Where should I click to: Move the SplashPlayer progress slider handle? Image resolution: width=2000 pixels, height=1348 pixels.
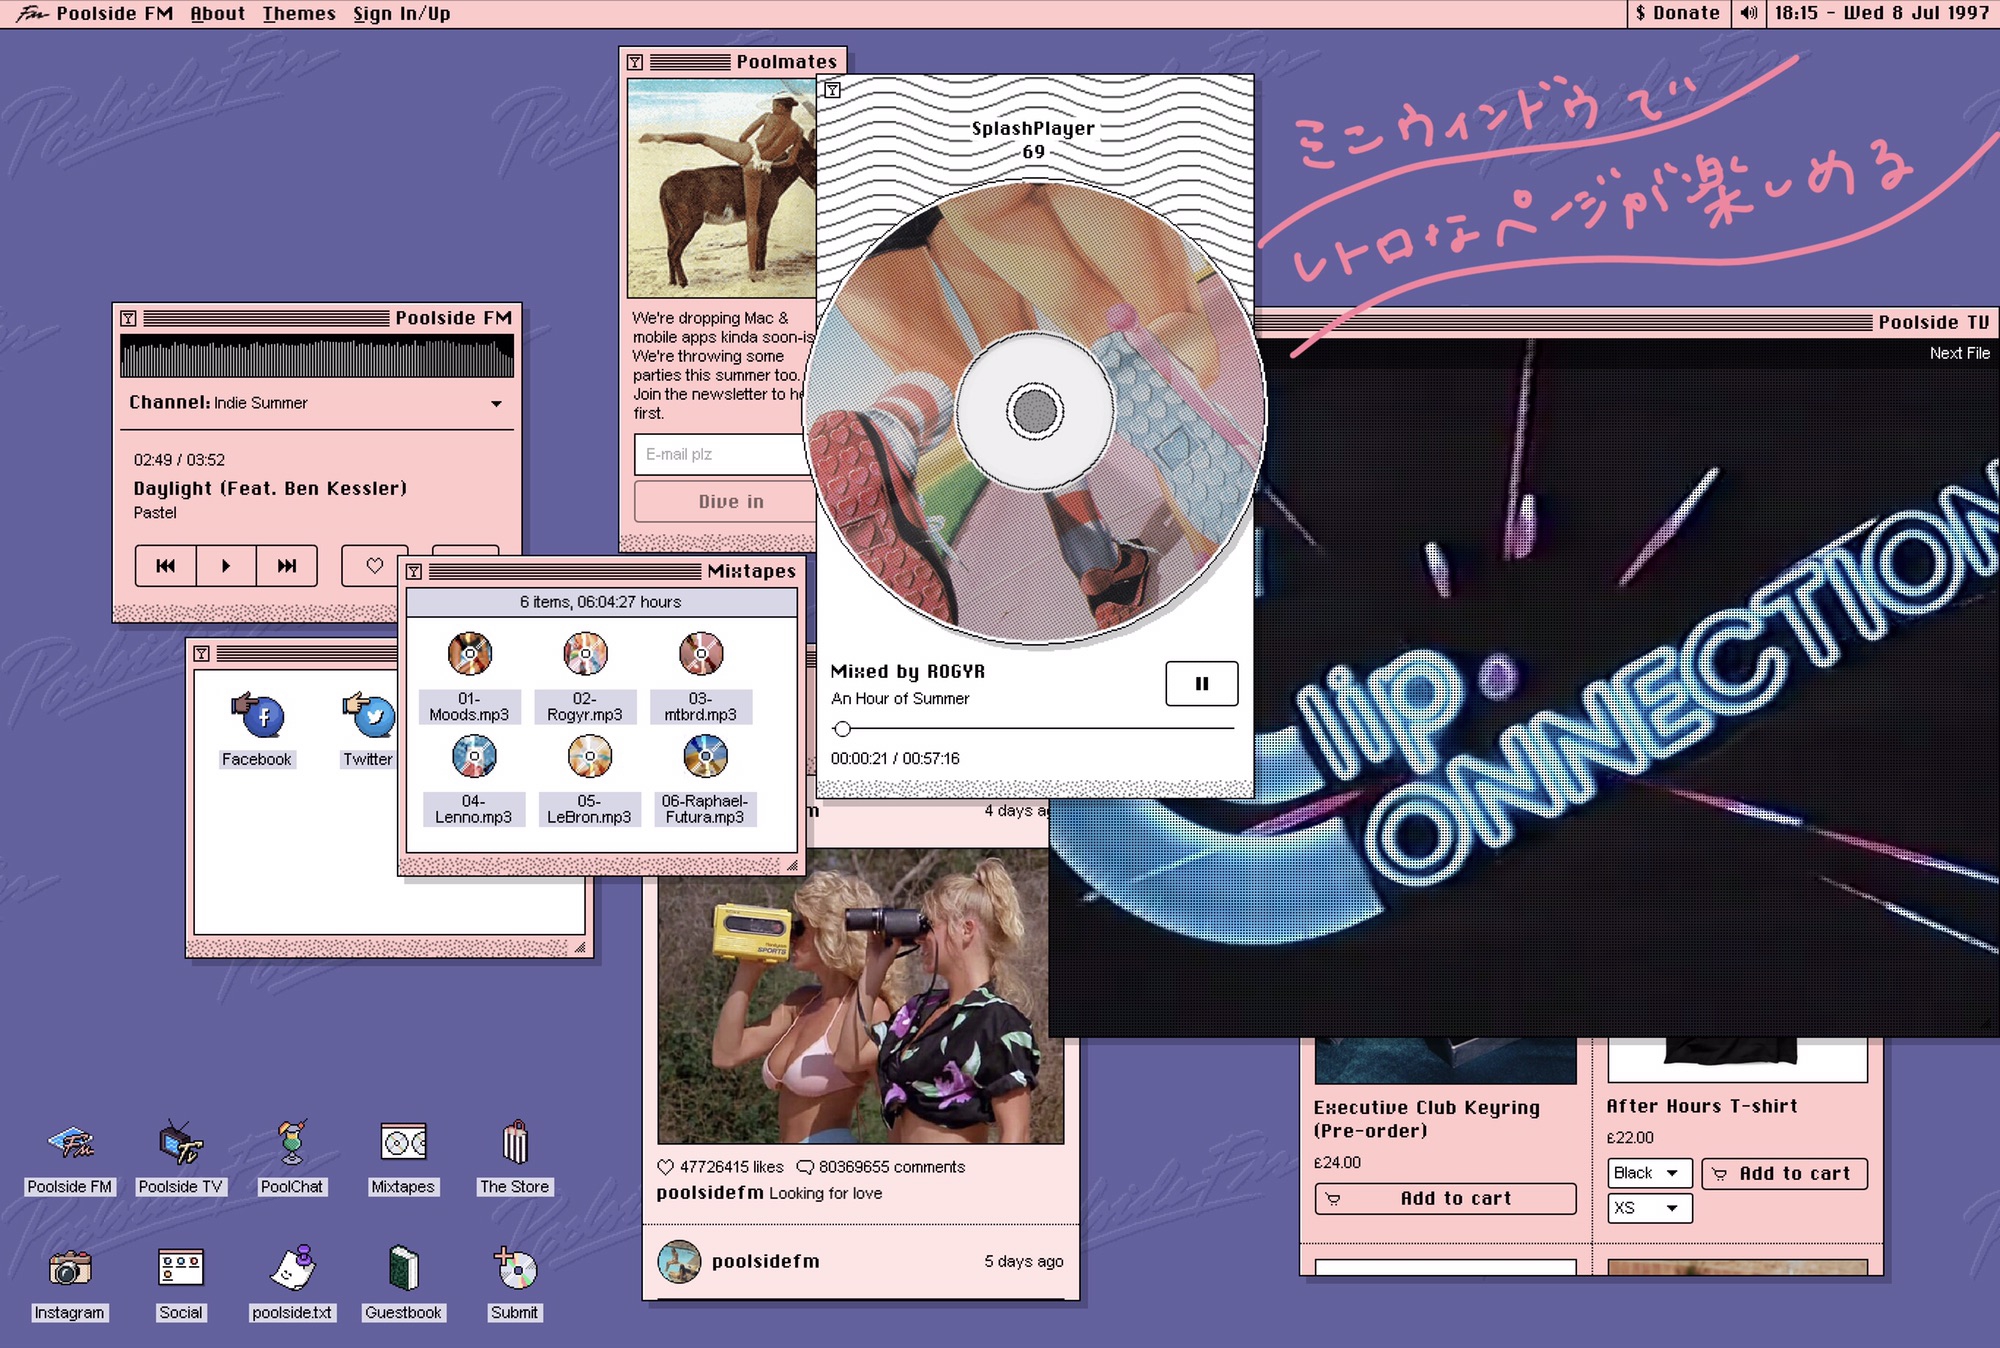[x=842, y=729]
